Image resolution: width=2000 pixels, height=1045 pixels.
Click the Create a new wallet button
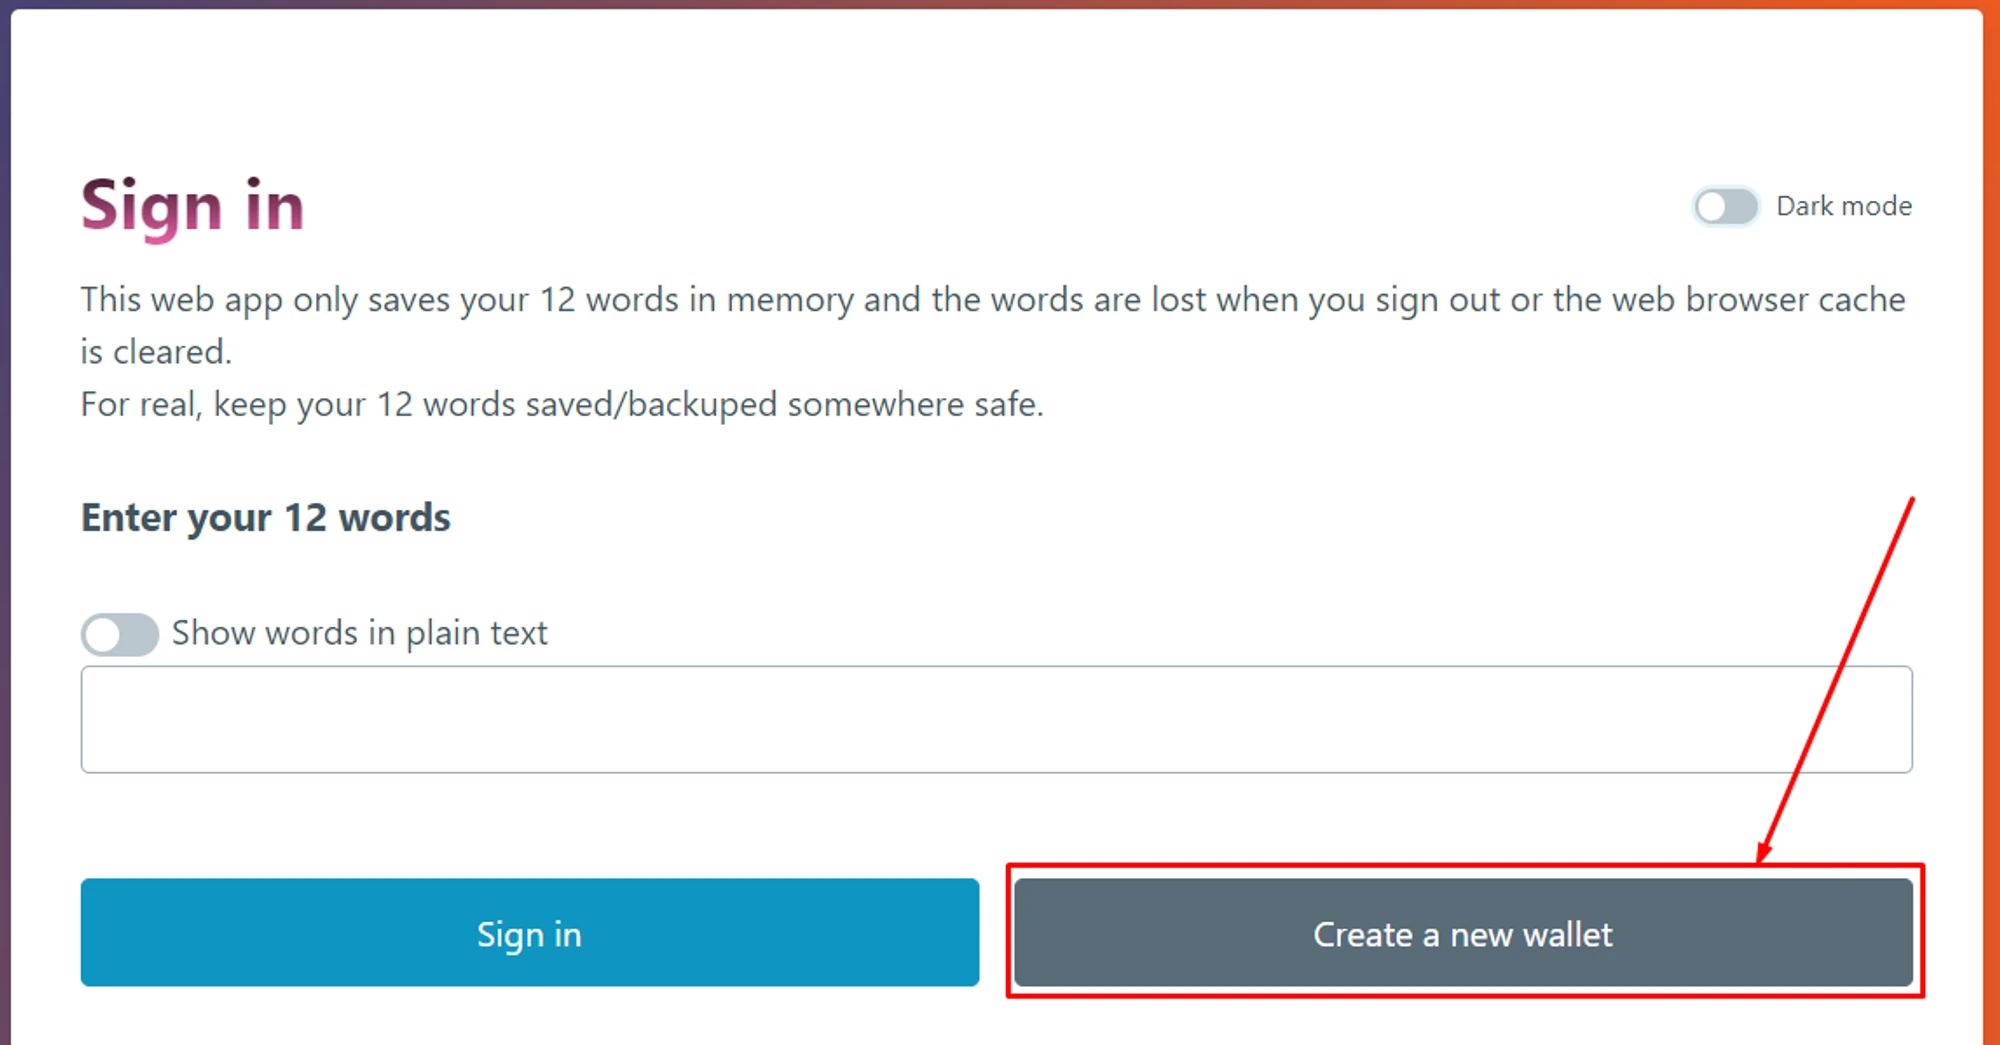tap(1463, 933)
